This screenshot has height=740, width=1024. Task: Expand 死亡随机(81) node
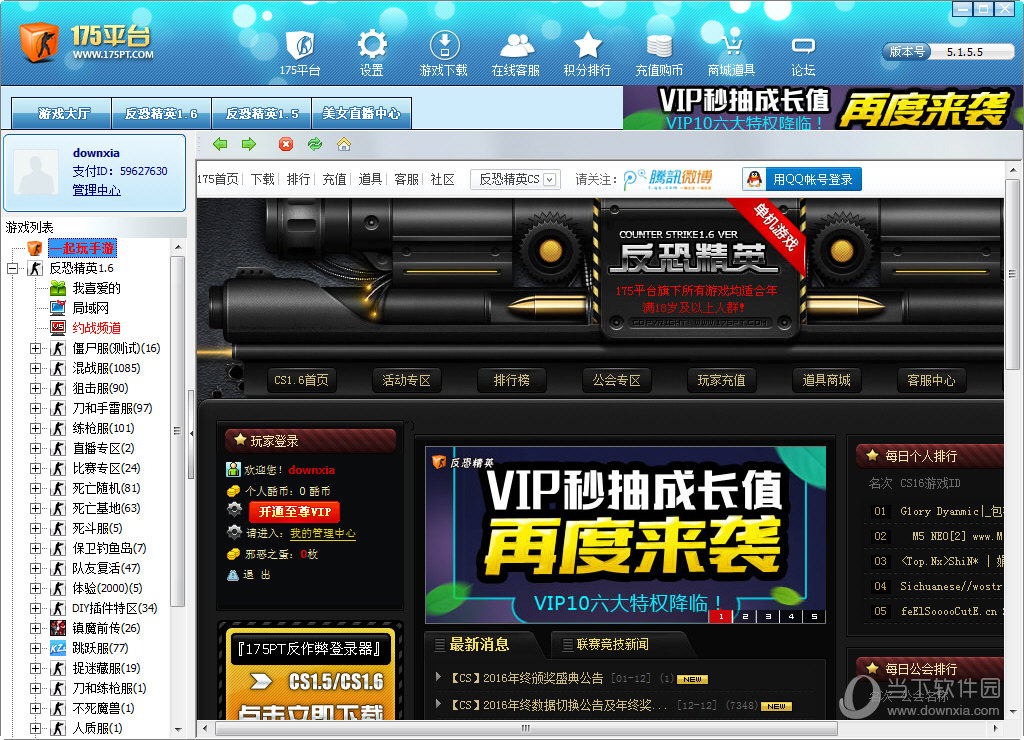(35, 489)
